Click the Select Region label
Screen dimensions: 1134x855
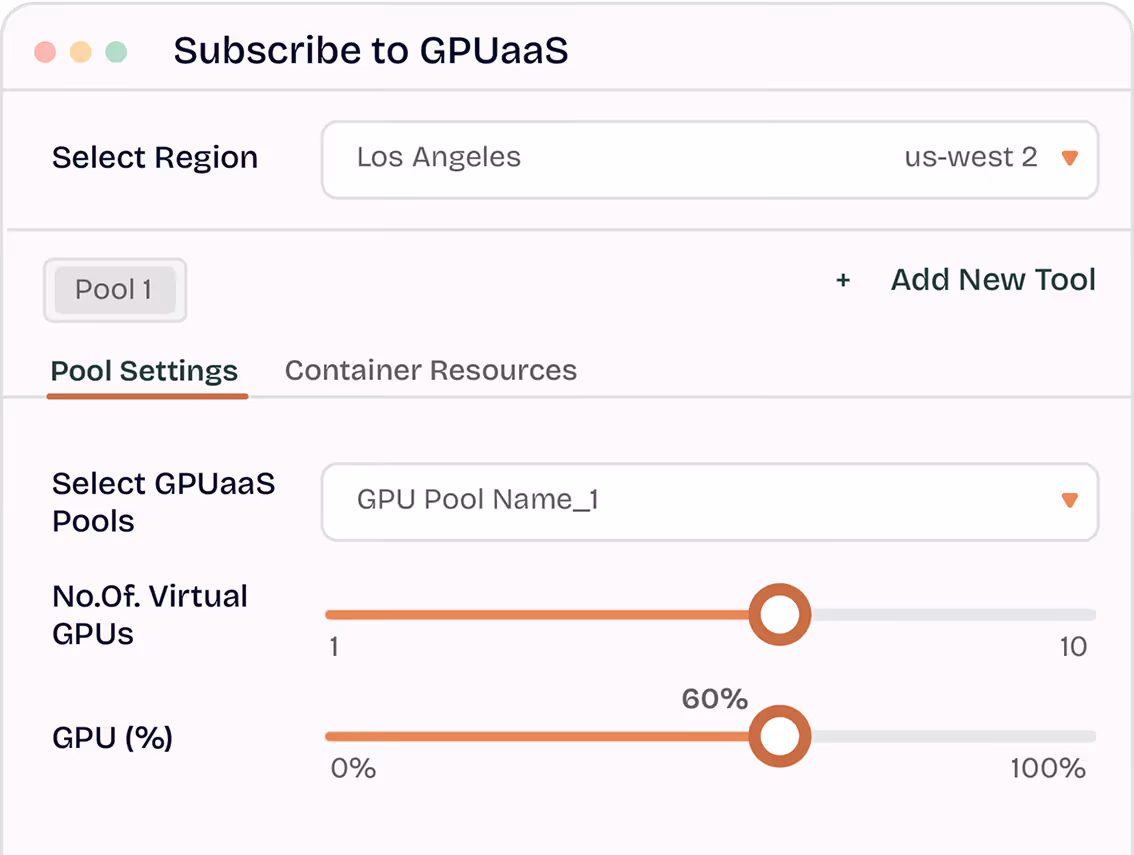(x=155, y=158)
